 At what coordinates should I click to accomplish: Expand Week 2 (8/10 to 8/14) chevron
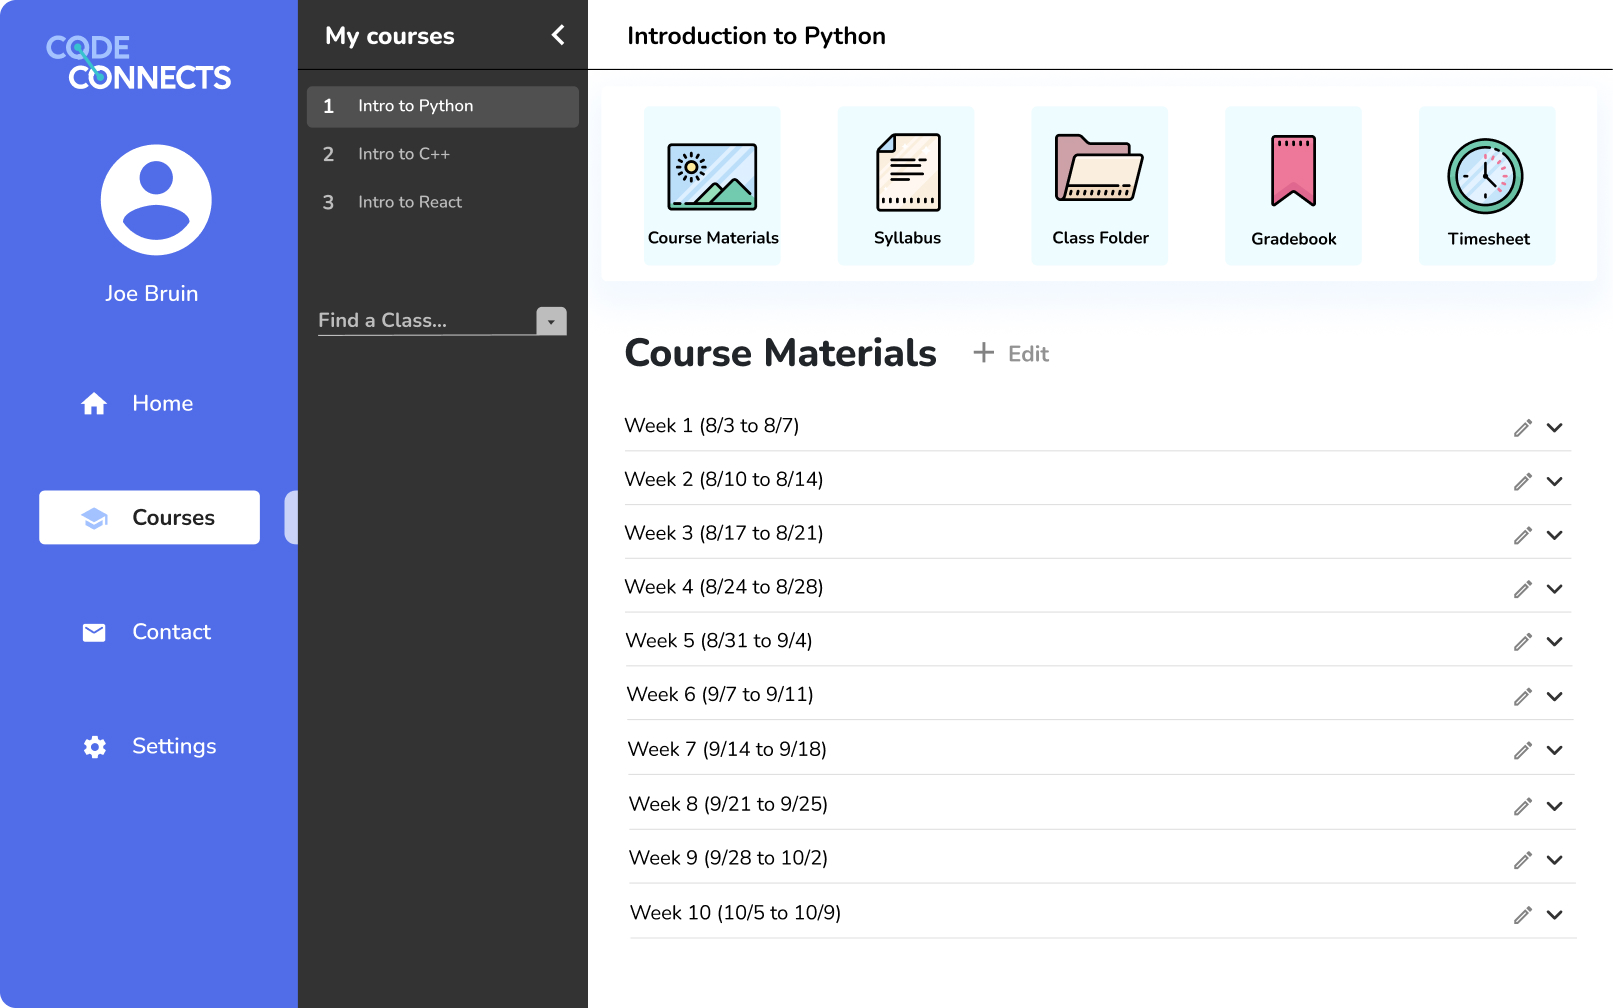pos(1555,482)
